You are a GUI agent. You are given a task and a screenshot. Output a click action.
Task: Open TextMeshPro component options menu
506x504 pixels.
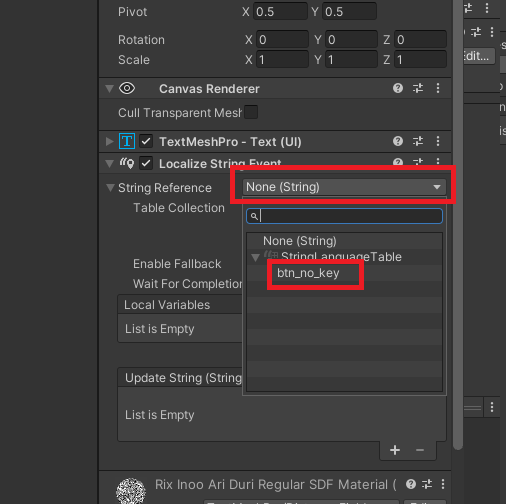pyautogui.click(x=438, y=141)
